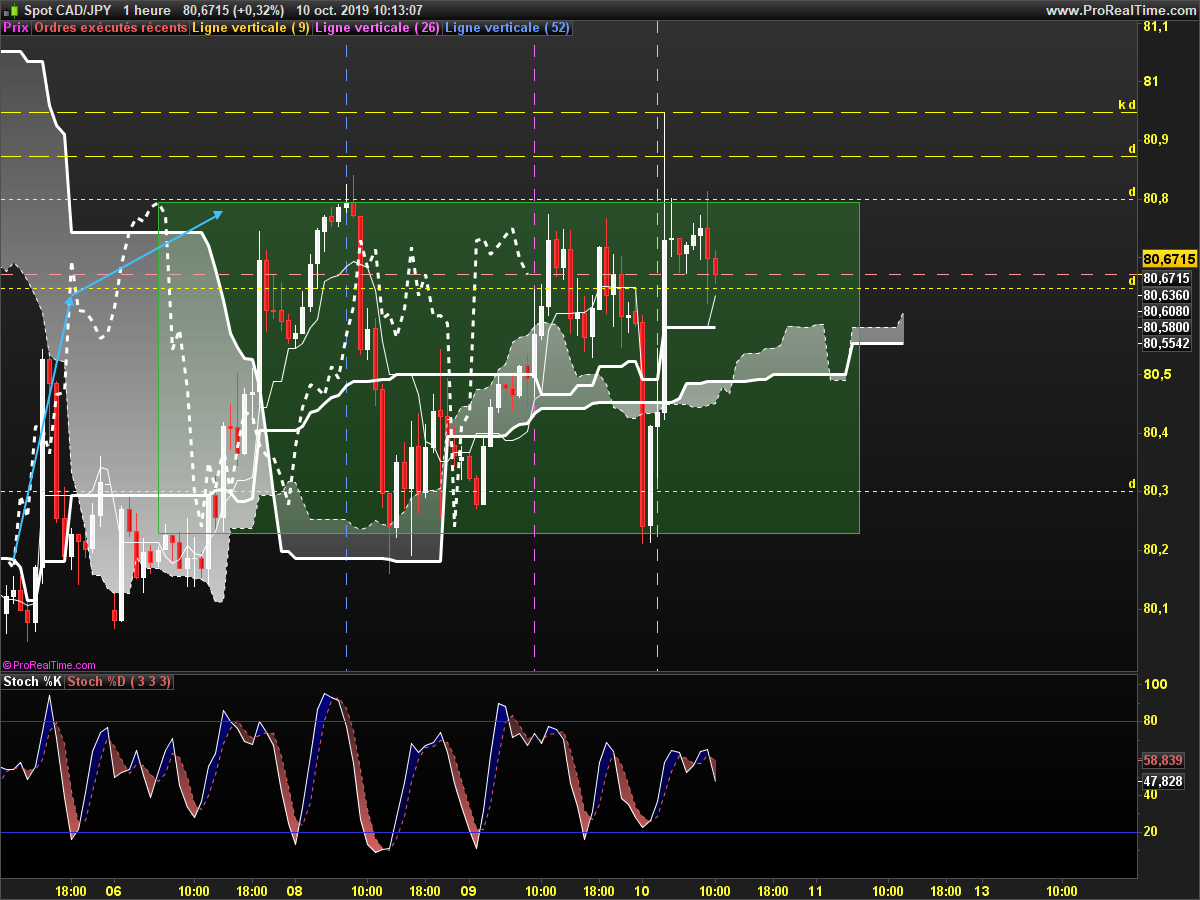Click the k d line label

coord(1127,104)
